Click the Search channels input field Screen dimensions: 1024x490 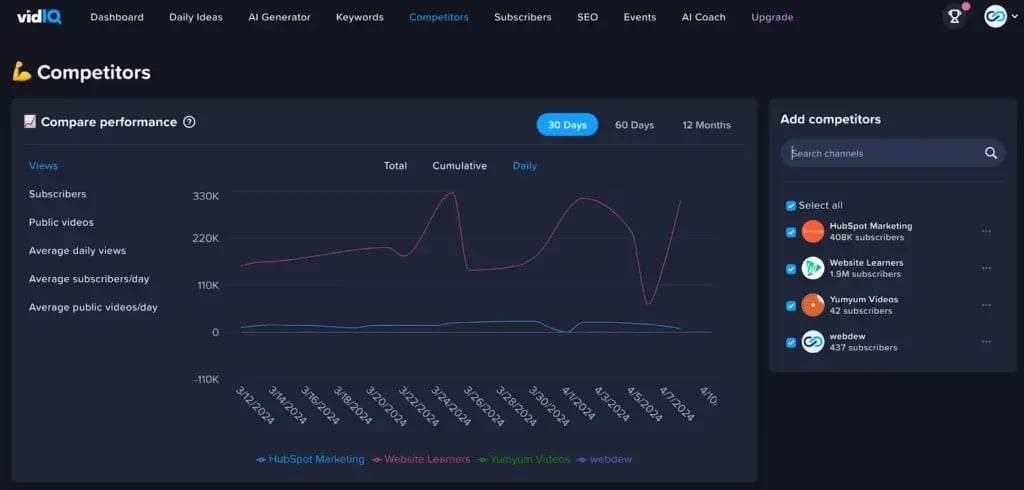click(880, 153)
